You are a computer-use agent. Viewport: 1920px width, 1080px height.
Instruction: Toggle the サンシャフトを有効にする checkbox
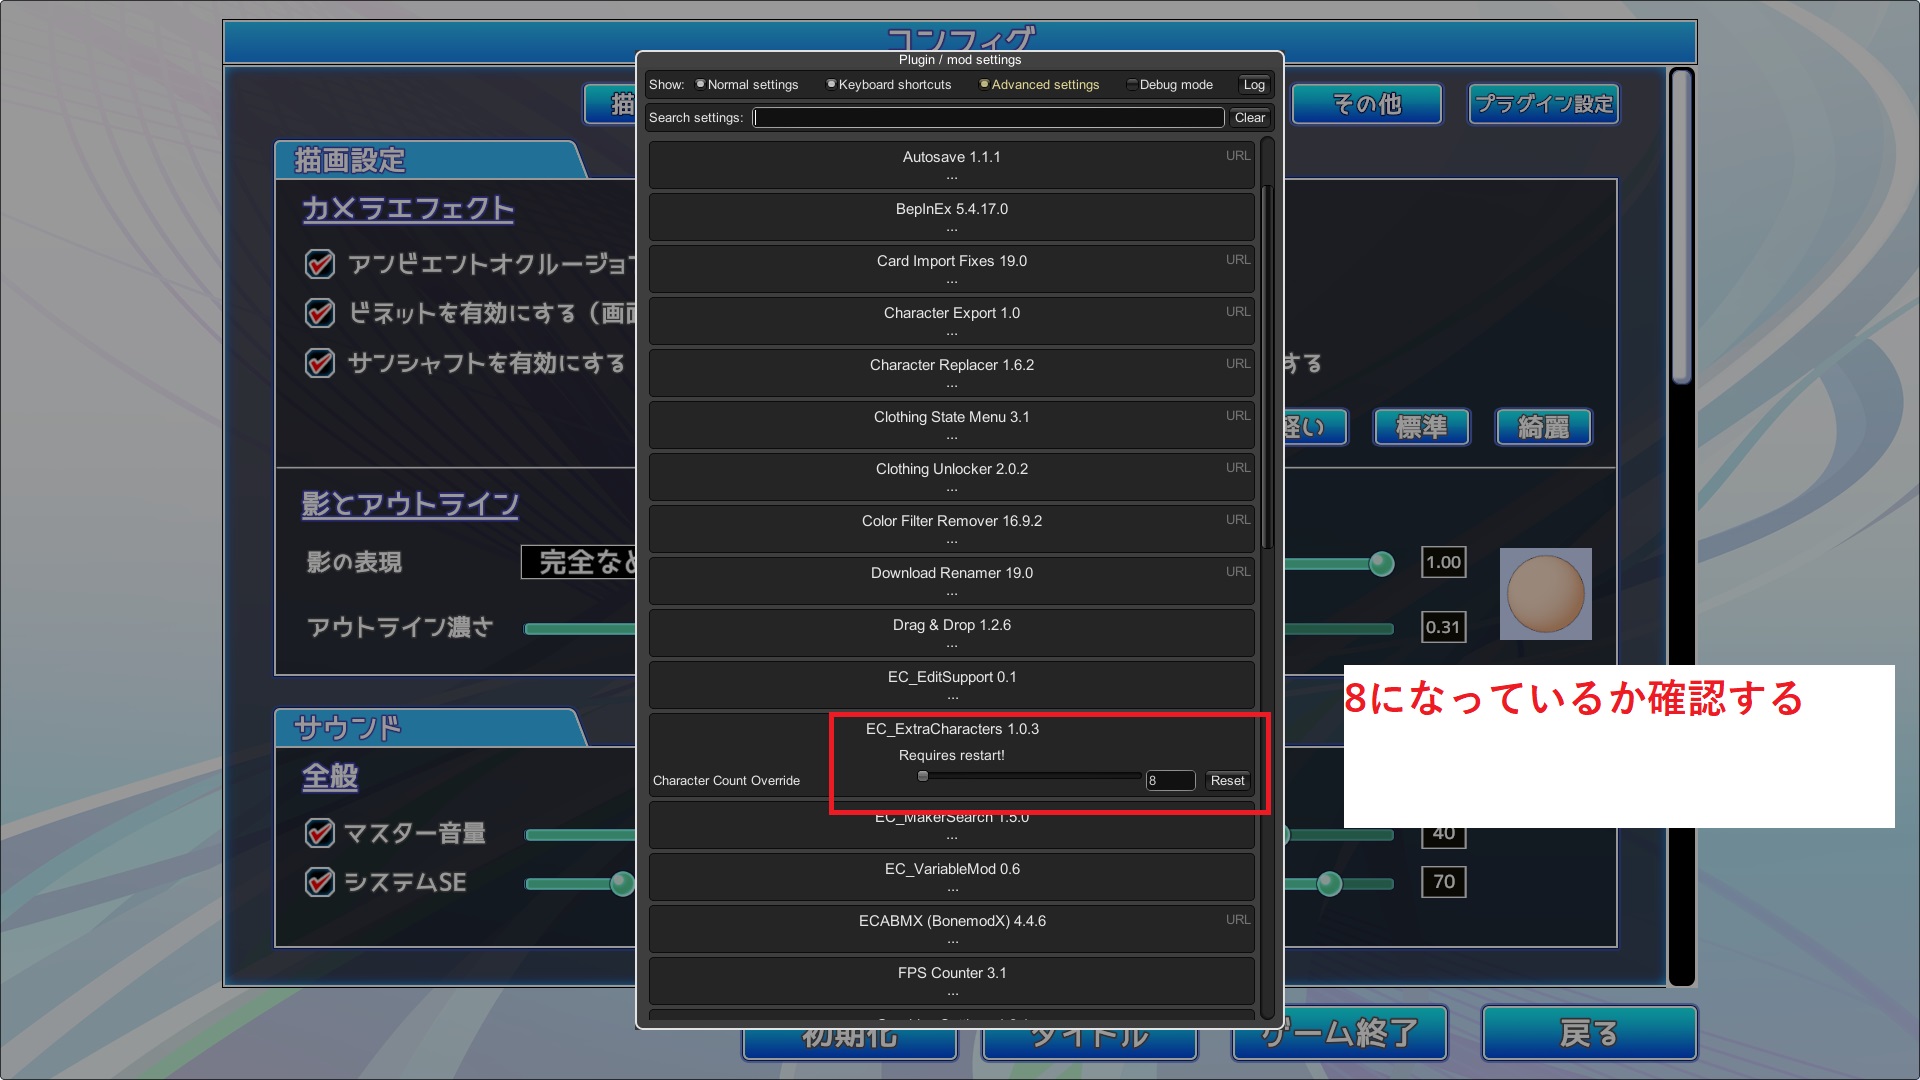tap(319, 363)
